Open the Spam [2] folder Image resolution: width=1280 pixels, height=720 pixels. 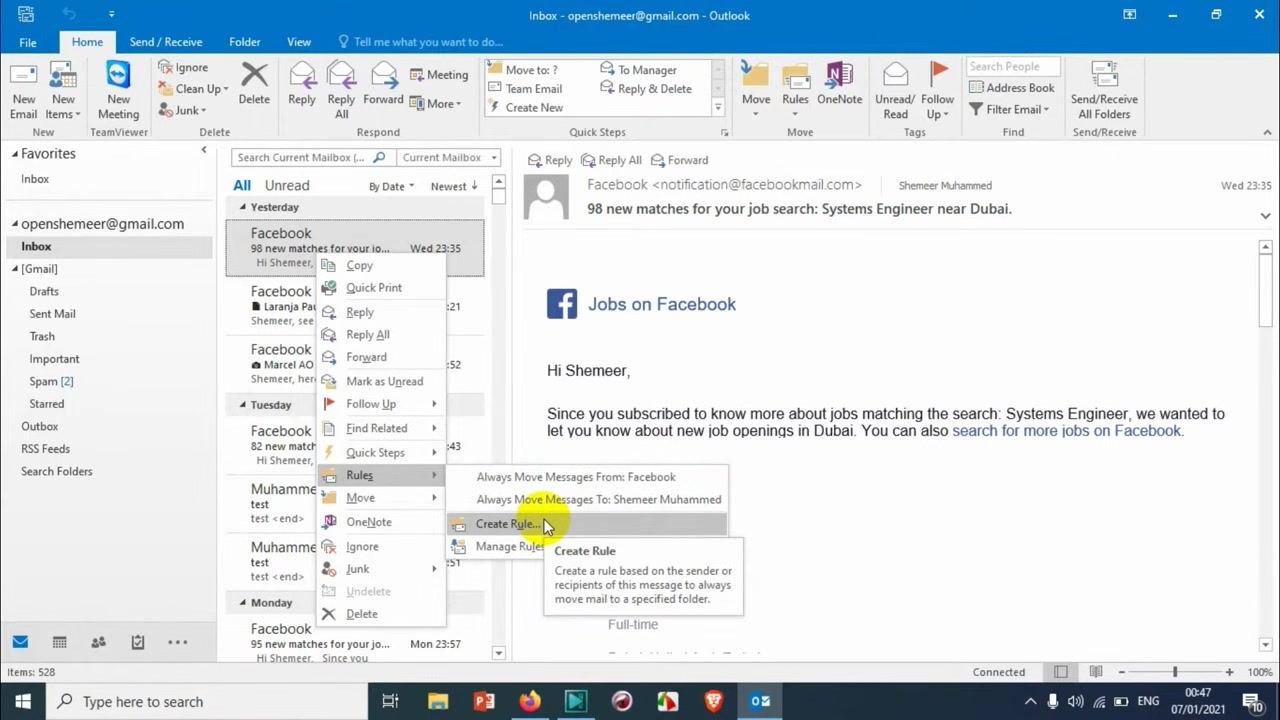[x=51, y=381]
